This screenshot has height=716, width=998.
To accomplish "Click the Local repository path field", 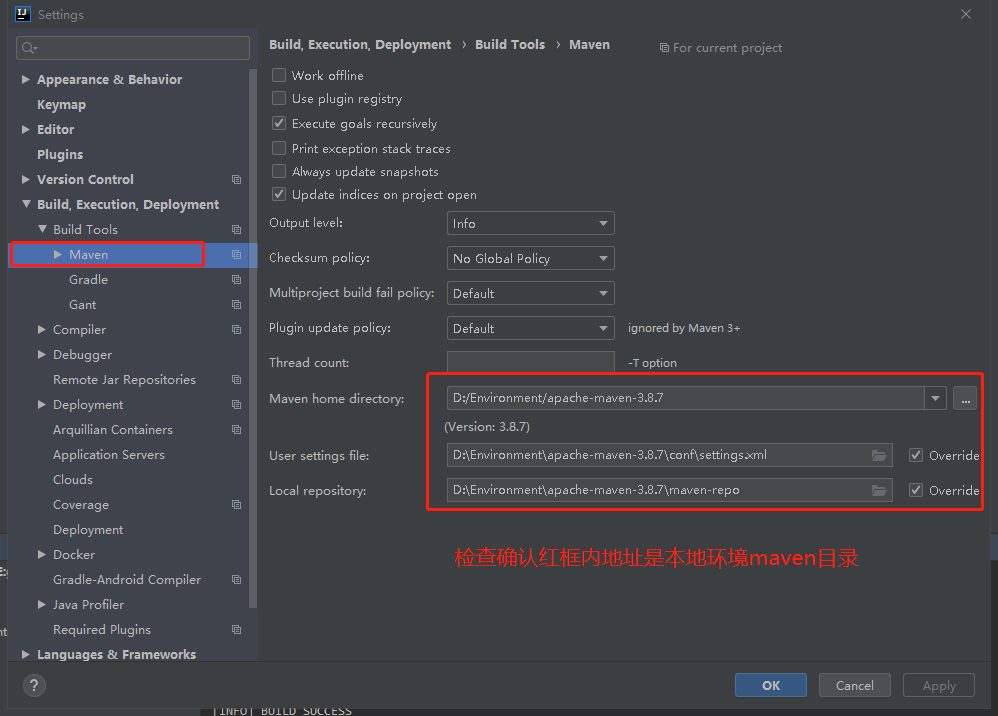I will pyautogui.click(x=670, y=490).
